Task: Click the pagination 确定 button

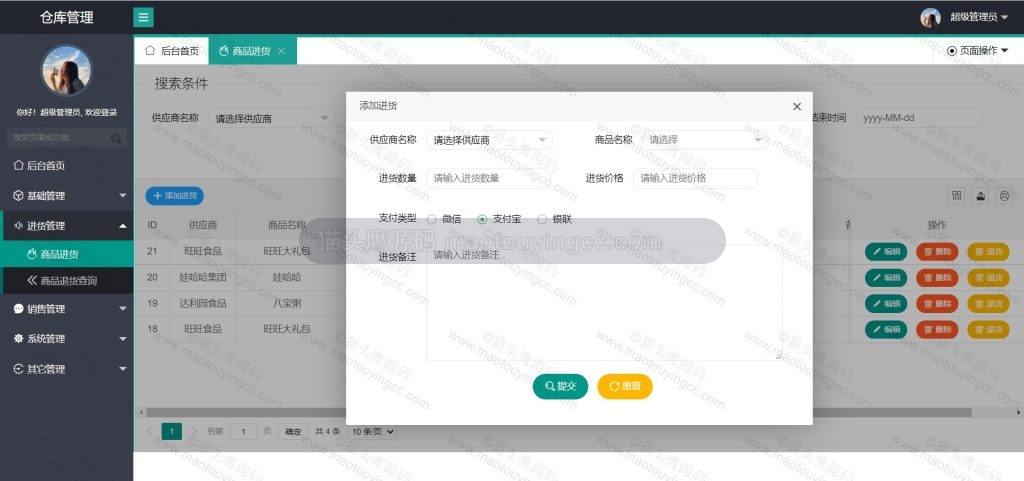Action: coord(293,431)
